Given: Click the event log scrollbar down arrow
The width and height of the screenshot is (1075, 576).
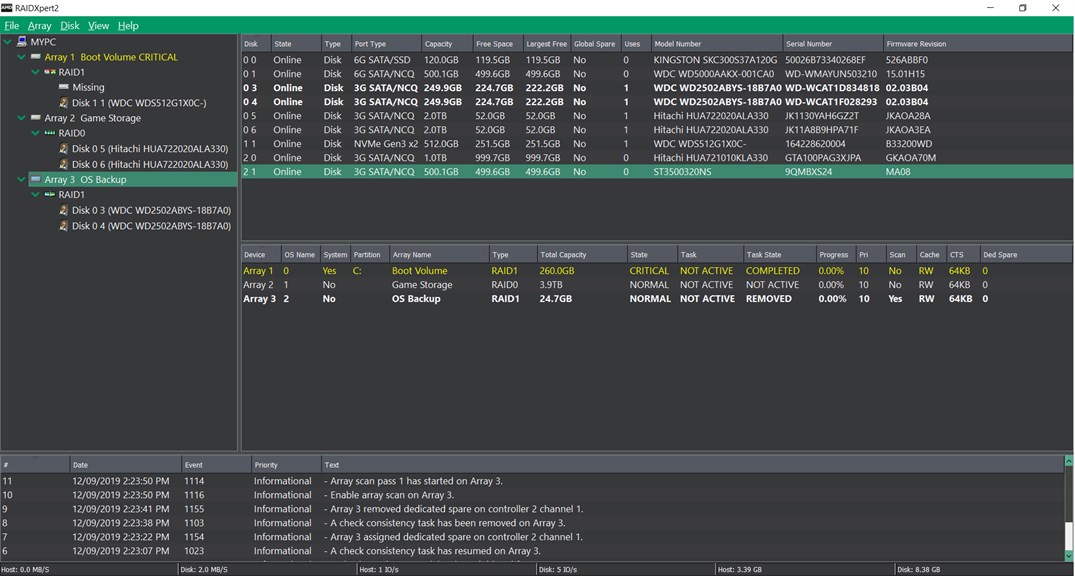Looking at the screenshot, I should [x=1068, y=556].
